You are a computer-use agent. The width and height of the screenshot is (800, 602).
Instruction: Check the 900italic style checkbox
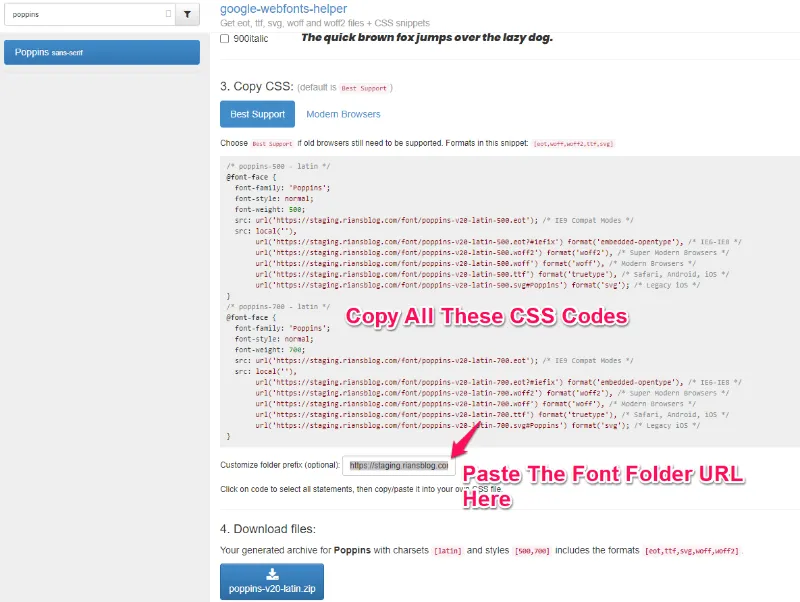225,38
